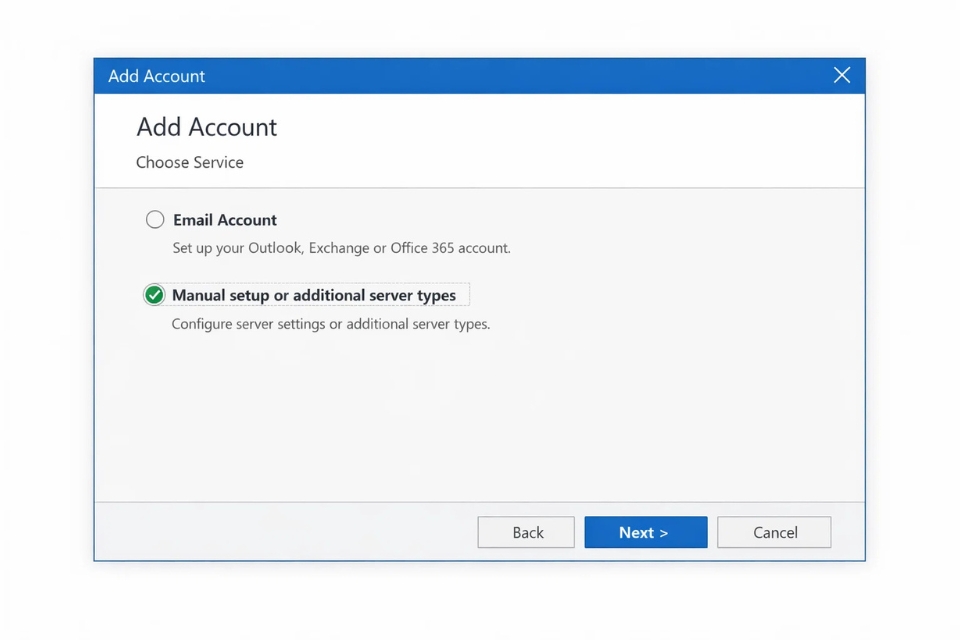
Task: Click Back to return to previous step
Action: (x=525, y=532)
